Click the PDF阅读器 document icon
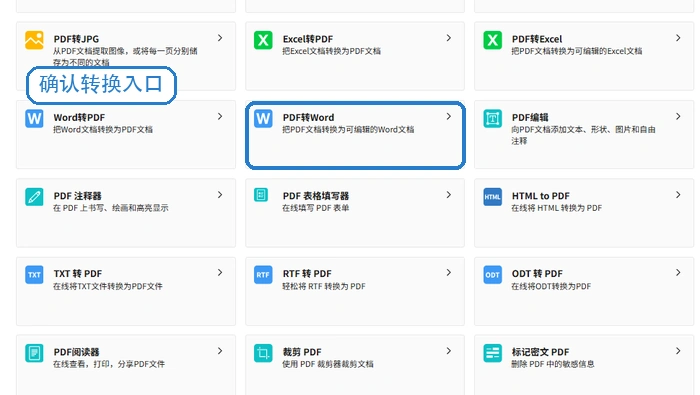The width and height of the screenshot is (700, 395). click(34, 353)
